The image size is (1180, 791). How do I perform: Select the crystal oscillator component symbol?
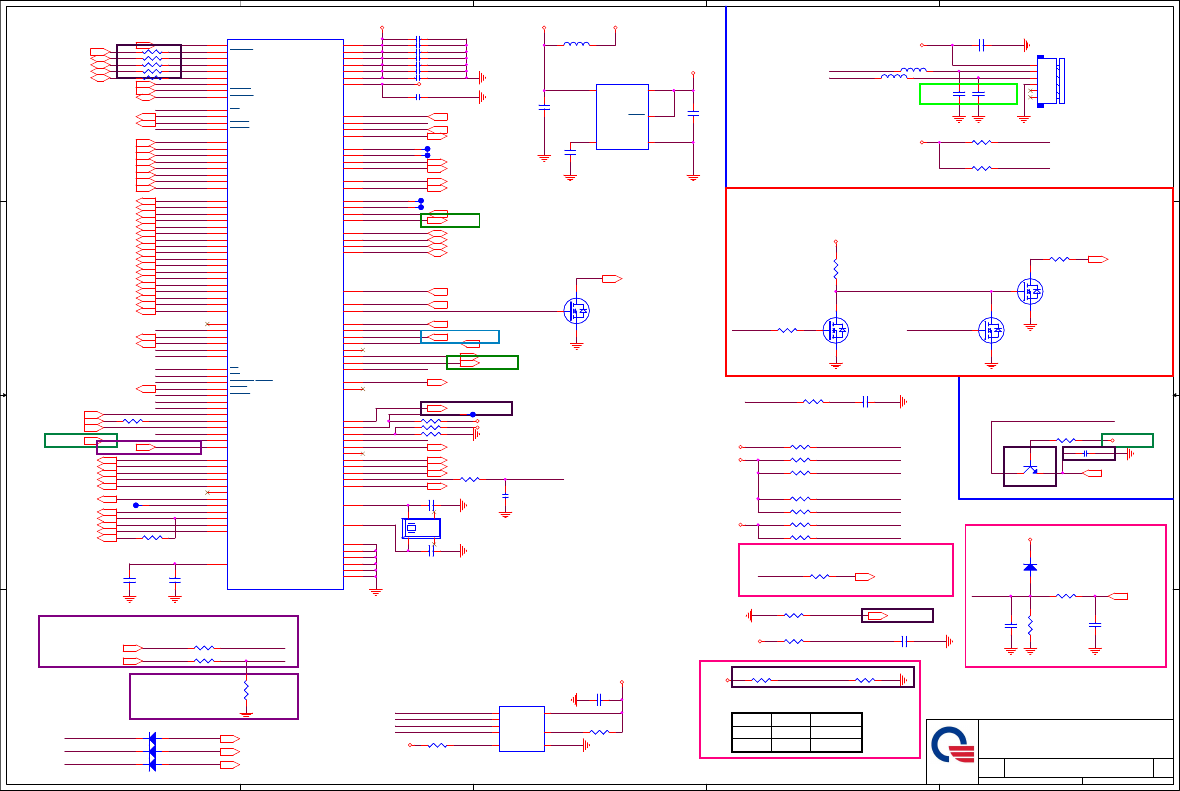click(421, 528)
